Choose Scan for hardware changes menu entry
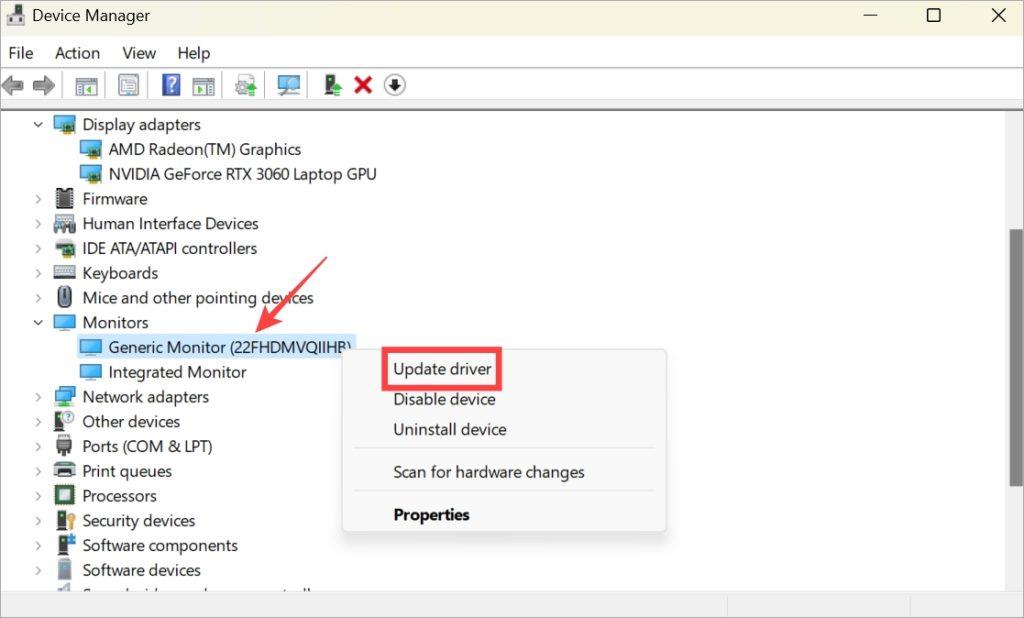Viewport: 1024px width, 618px height. 488,472
